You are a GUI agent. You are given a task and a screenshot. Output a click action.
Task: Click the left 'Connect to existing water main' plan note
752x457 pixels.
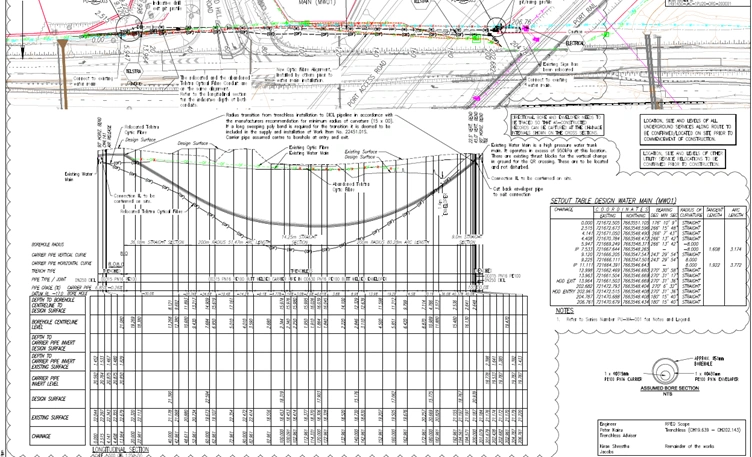tap(92, 81)
